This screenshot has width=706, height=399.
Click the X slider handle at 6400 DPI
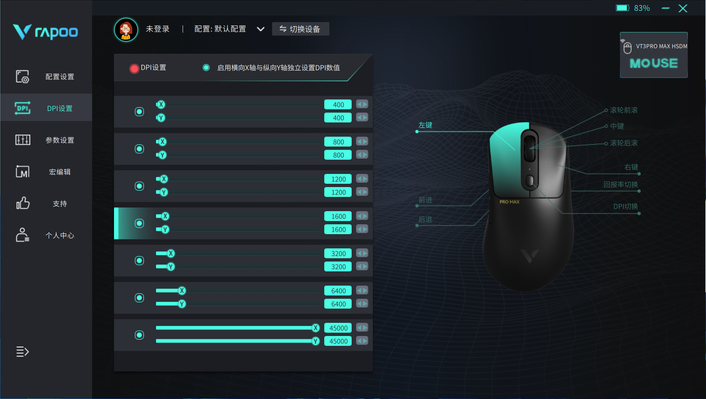click(x=182, y=290)
